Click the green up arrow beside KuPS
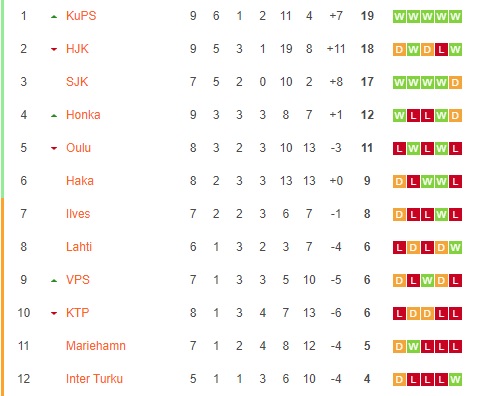The image size is (477, 396). point(54,17)
